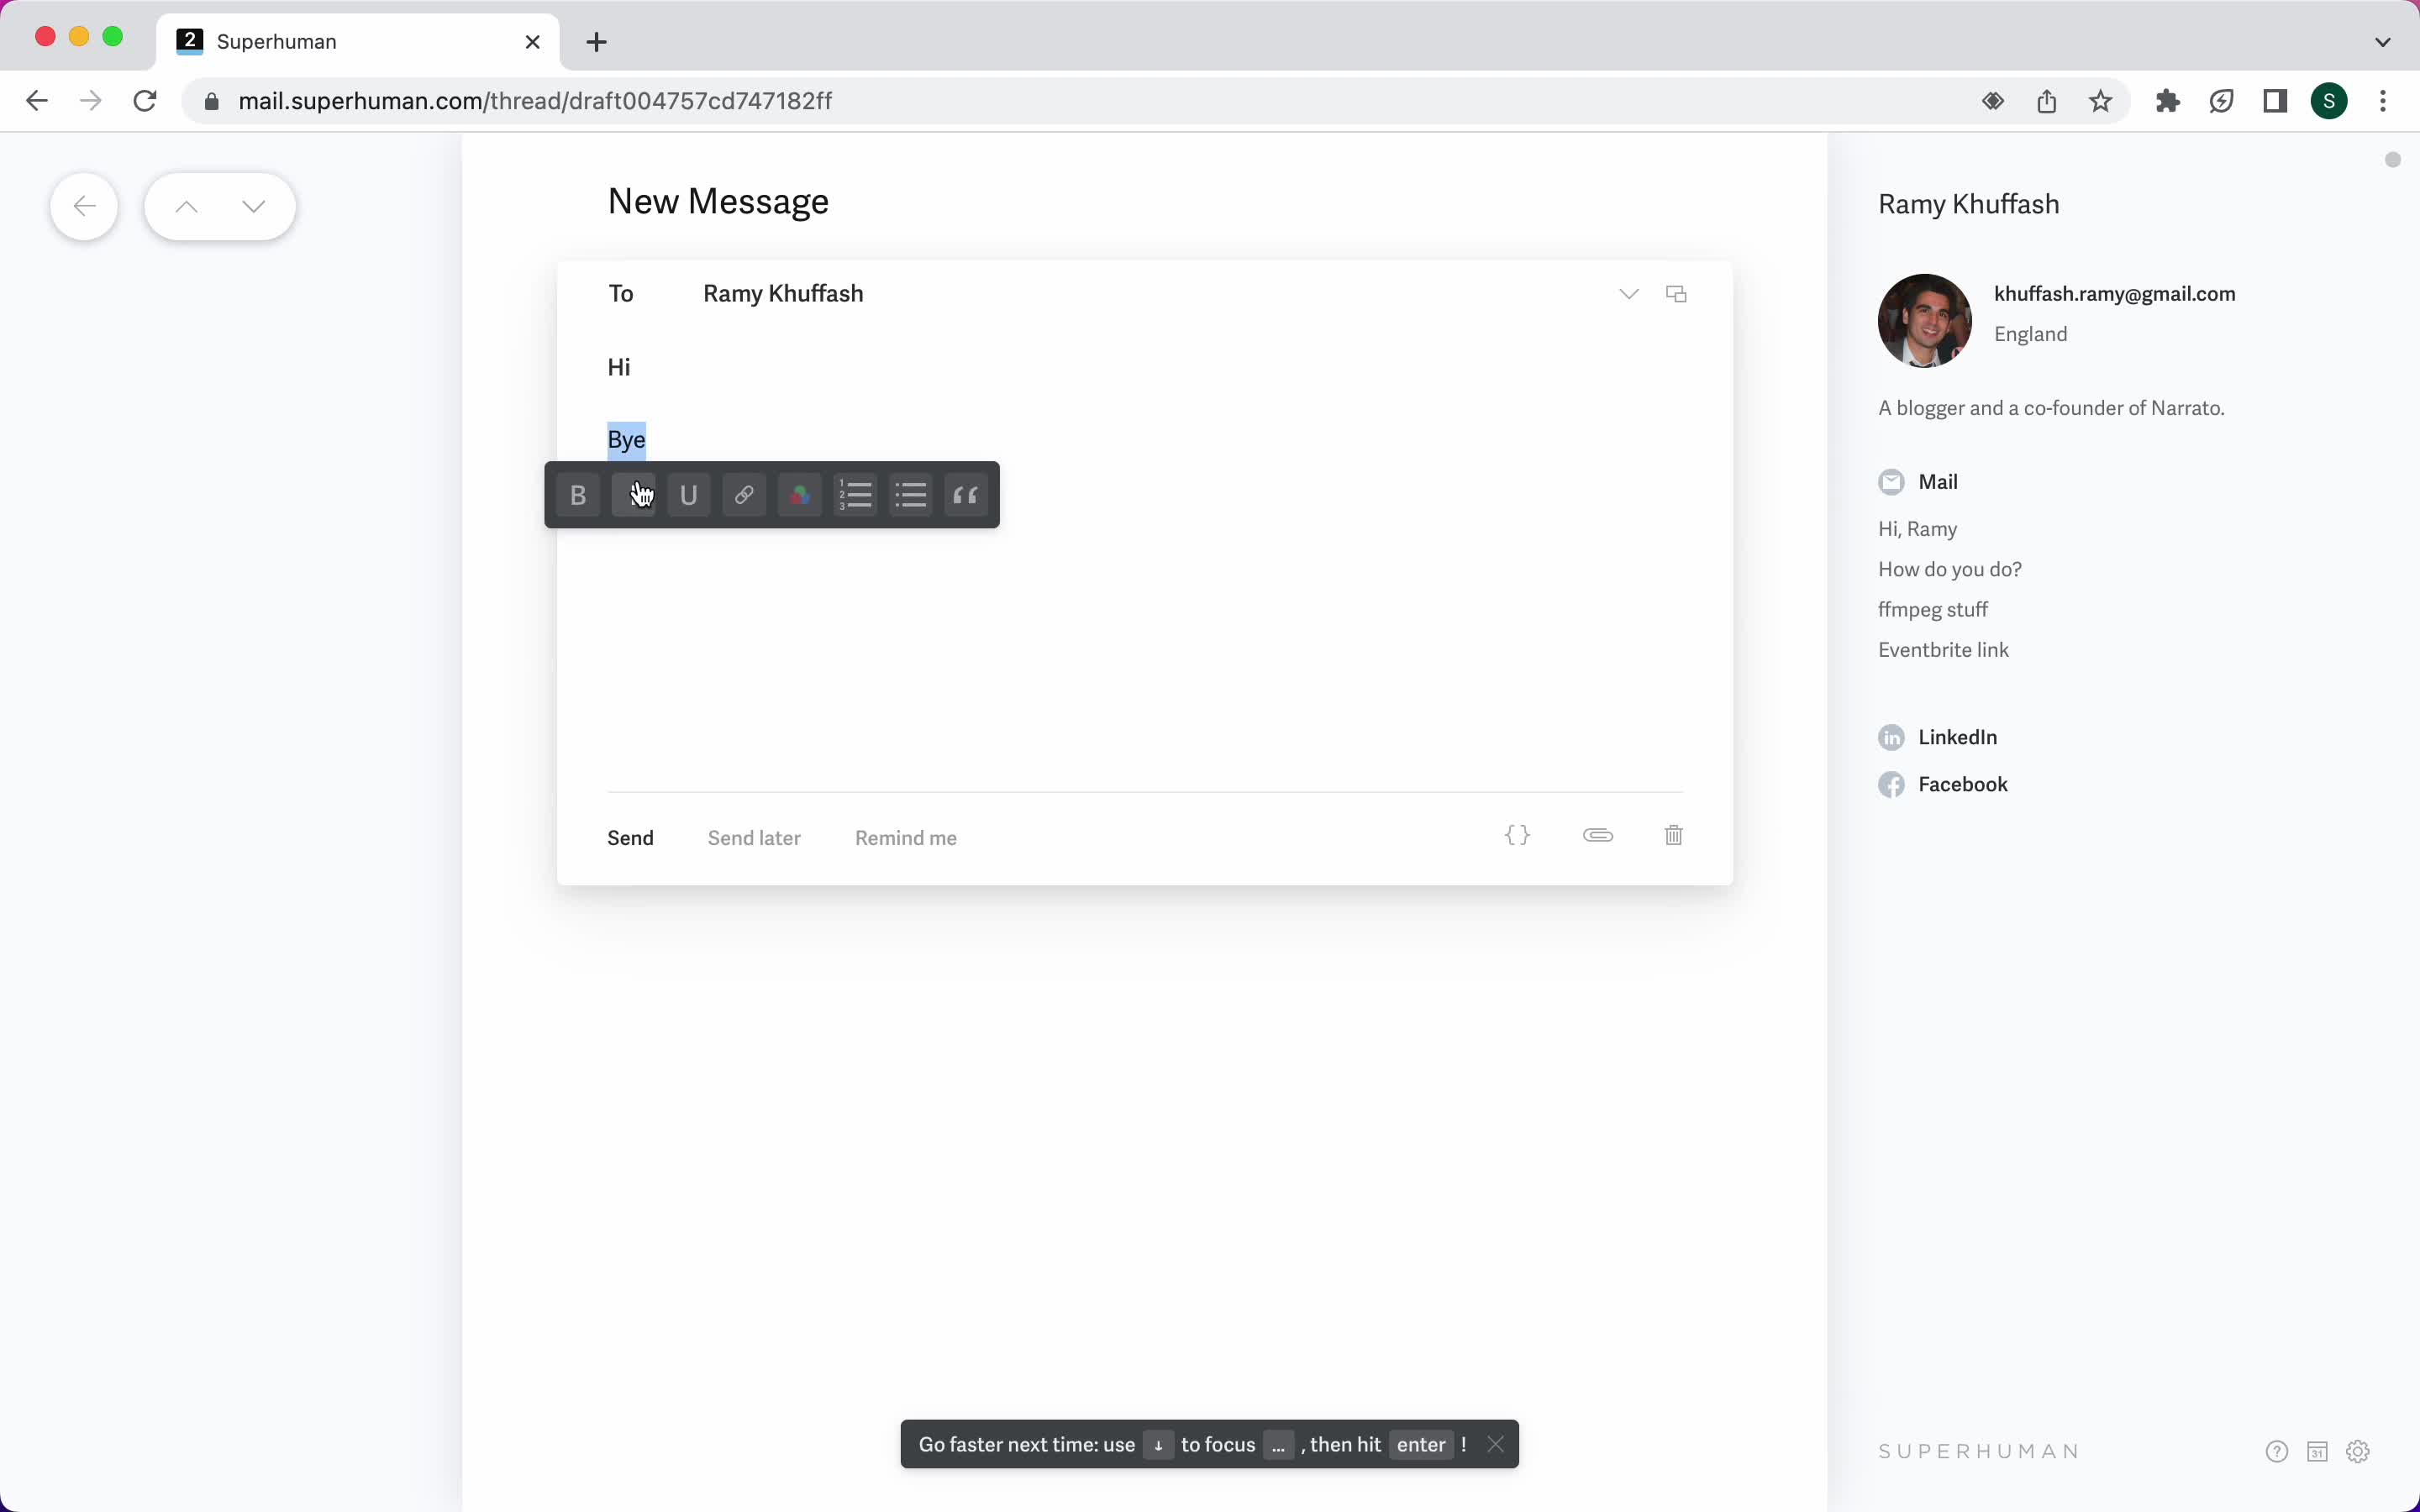2420x1512 pixels.
Task: Expand Send later options
Action: 753,836
